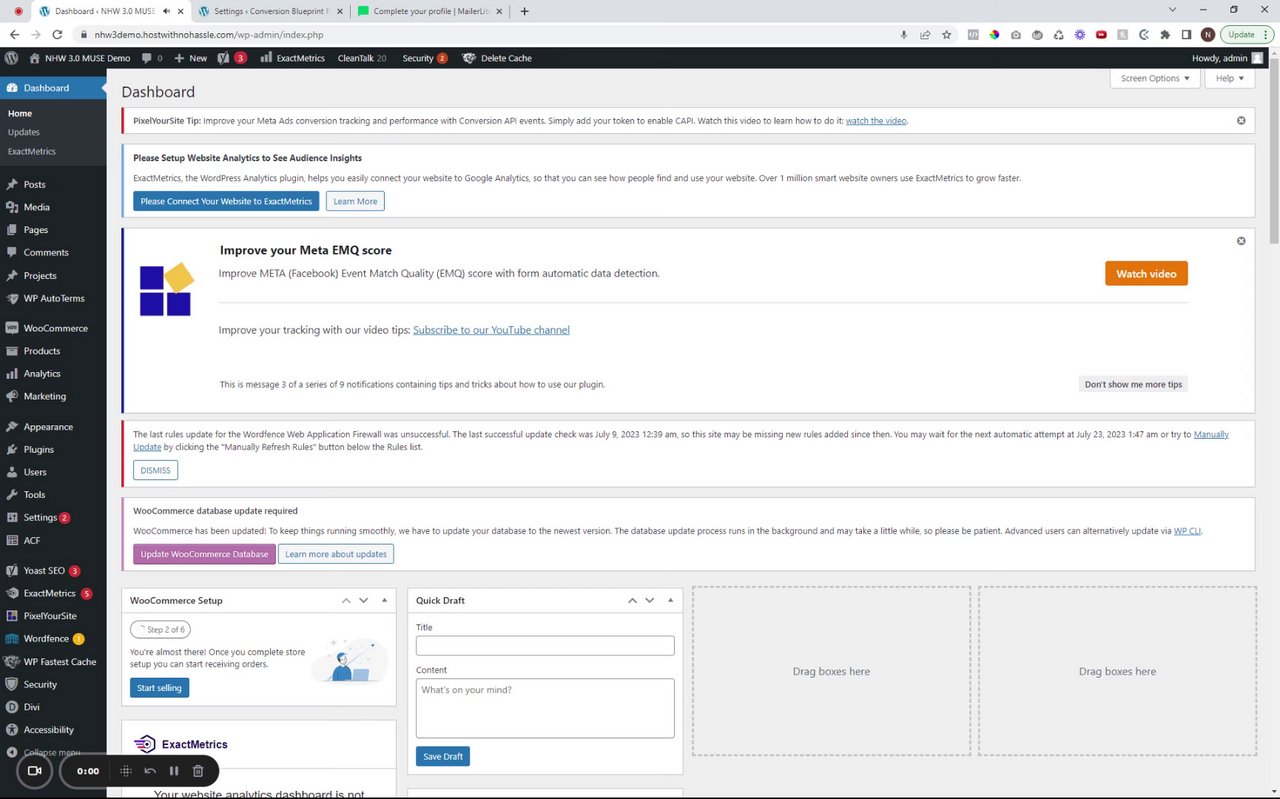Click the Save Draft button
This screenshot has height=799, width=1280.
pos(443,757)
